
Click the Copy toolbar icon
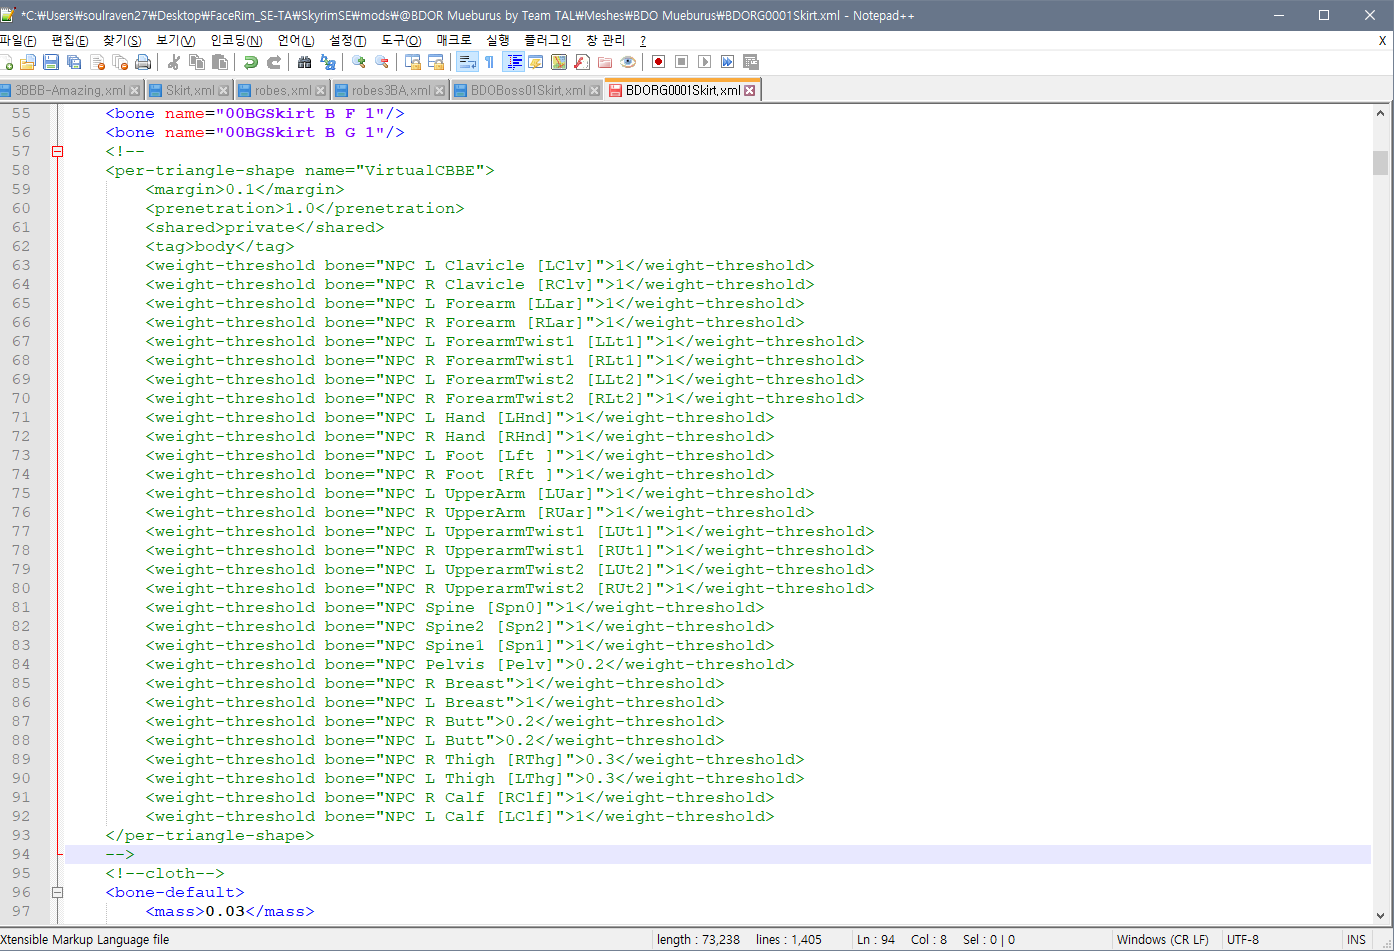point(197,62)
